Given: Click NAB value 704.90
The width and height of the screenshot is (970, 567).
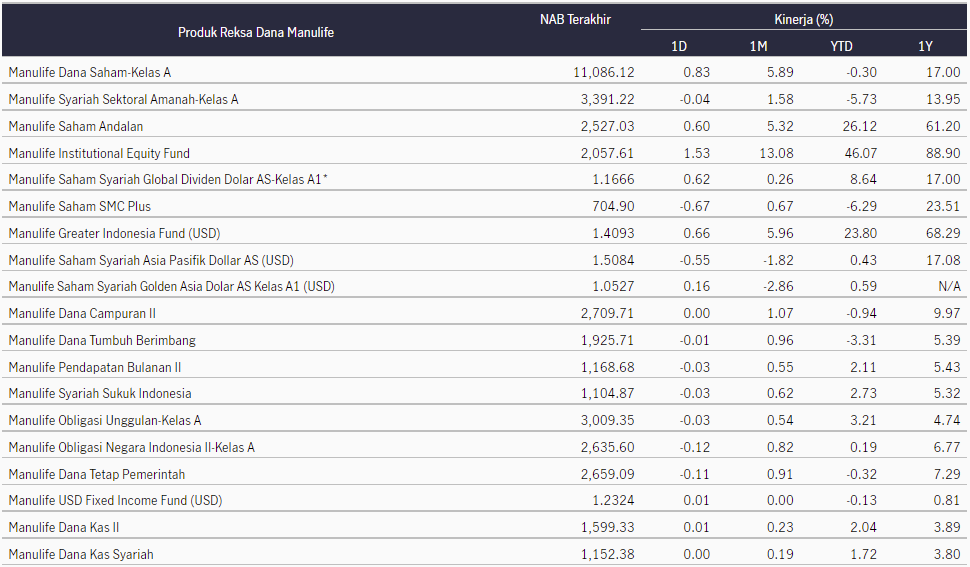Looking at the screenshot, I should (613, 207).
